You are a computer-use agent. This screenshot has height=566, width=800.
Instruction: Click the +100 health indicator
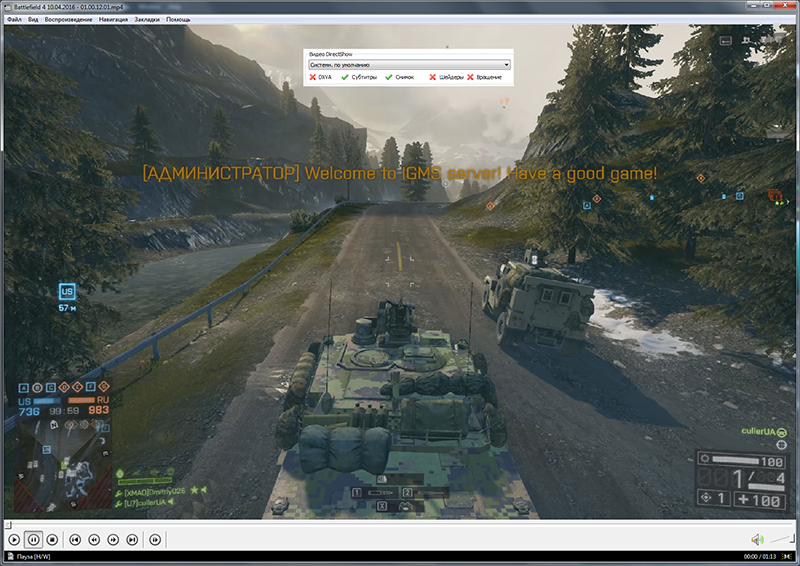759,499
